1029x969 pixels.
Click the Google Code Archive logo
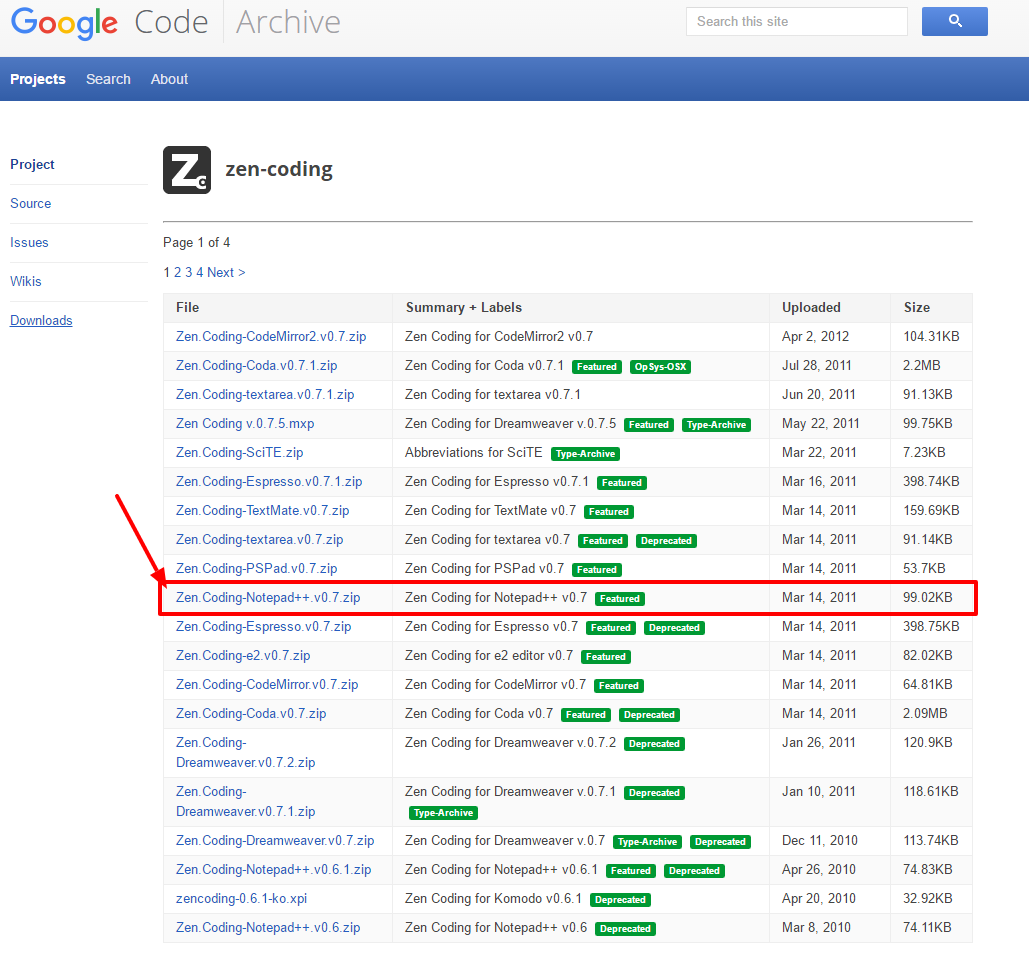coord(176,23)
